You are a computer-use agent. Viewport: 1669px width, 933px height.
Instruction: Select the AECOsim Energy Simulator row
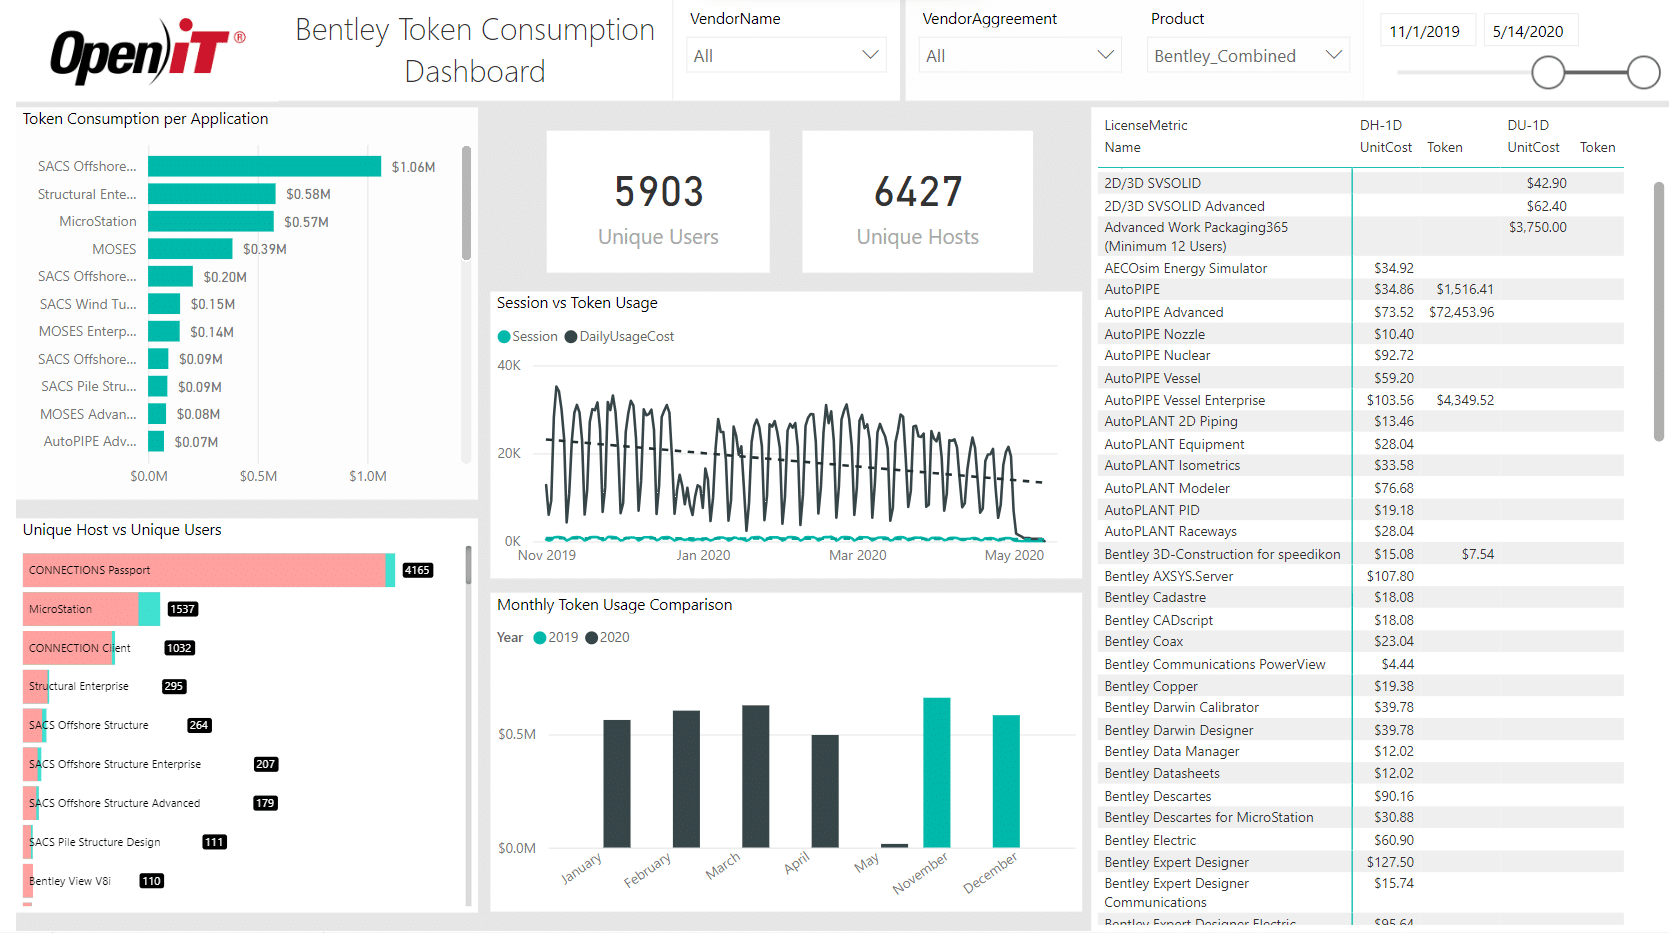pyautogui.click(x=1363, y=268)
